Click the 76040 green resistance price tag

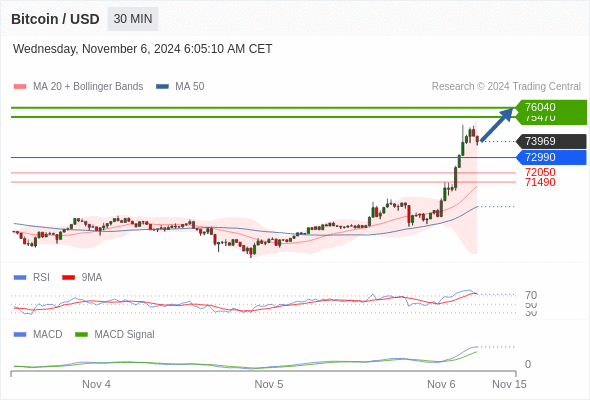552,107
